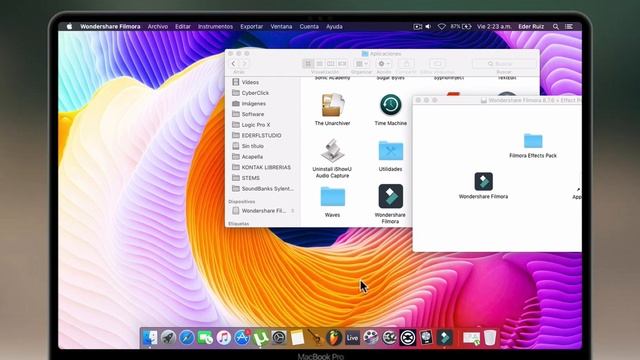Switch Finder to list view
This screenshot has height=360, width=640.
320,64
